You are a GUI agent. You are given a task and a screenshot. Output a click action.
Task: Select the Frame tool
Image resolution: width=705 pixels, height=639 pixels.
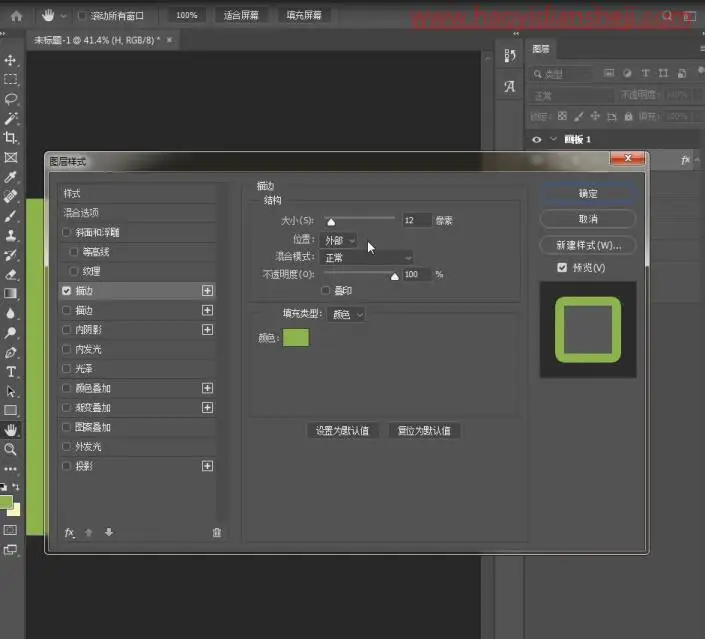[10, 157]
